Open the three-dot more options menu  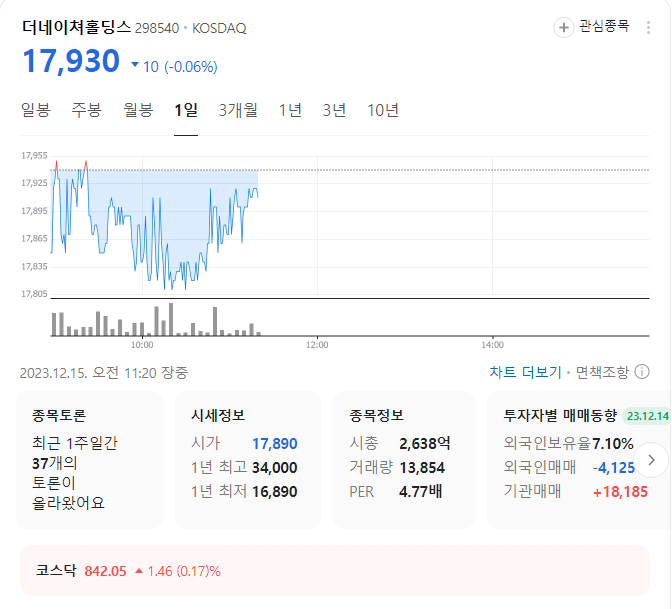pyautogui.click(x=648, y=28)
